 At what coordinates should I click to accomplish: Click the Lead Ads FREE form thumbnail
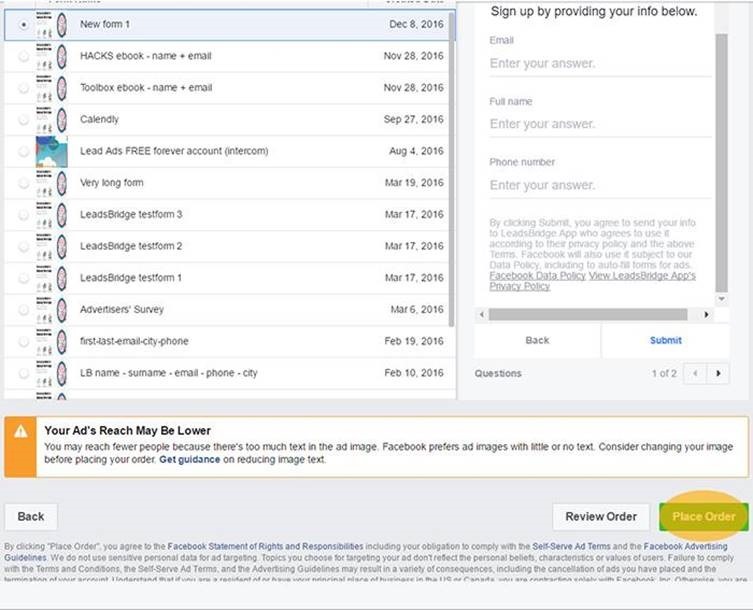[x=51, y=151]
